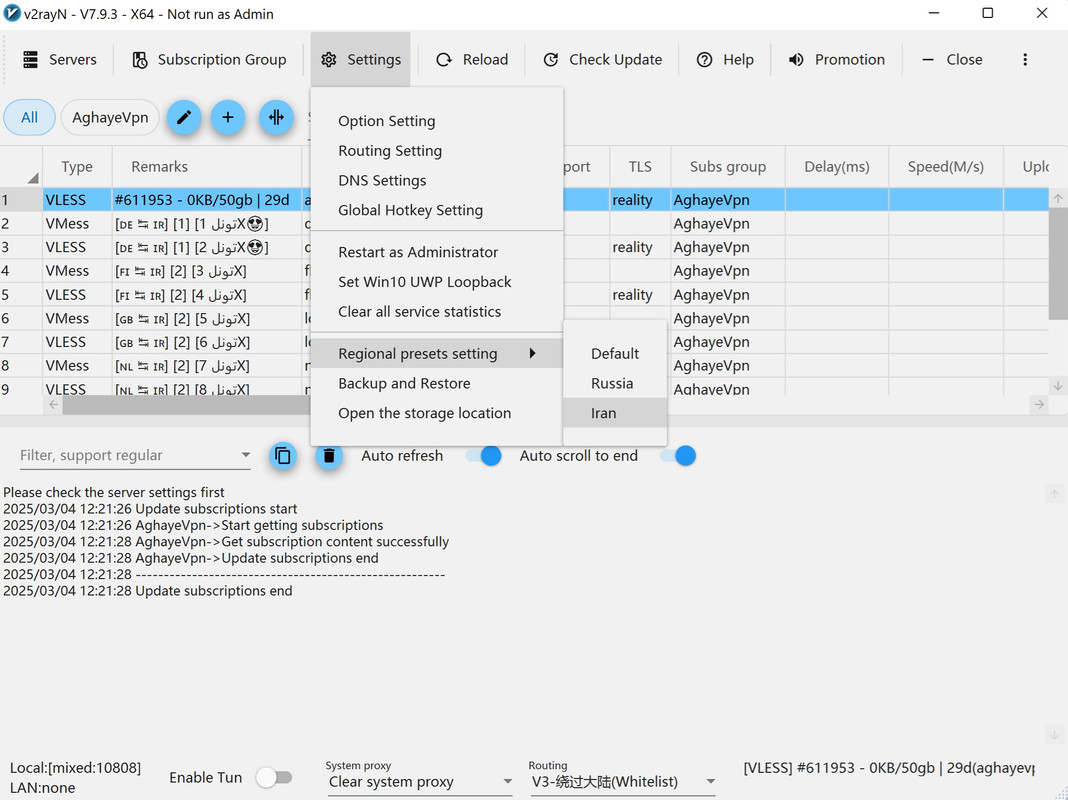The width and height of the screenshot is (1068, 800).
Task: Click the copy log icon
Action: coord(283,455)
